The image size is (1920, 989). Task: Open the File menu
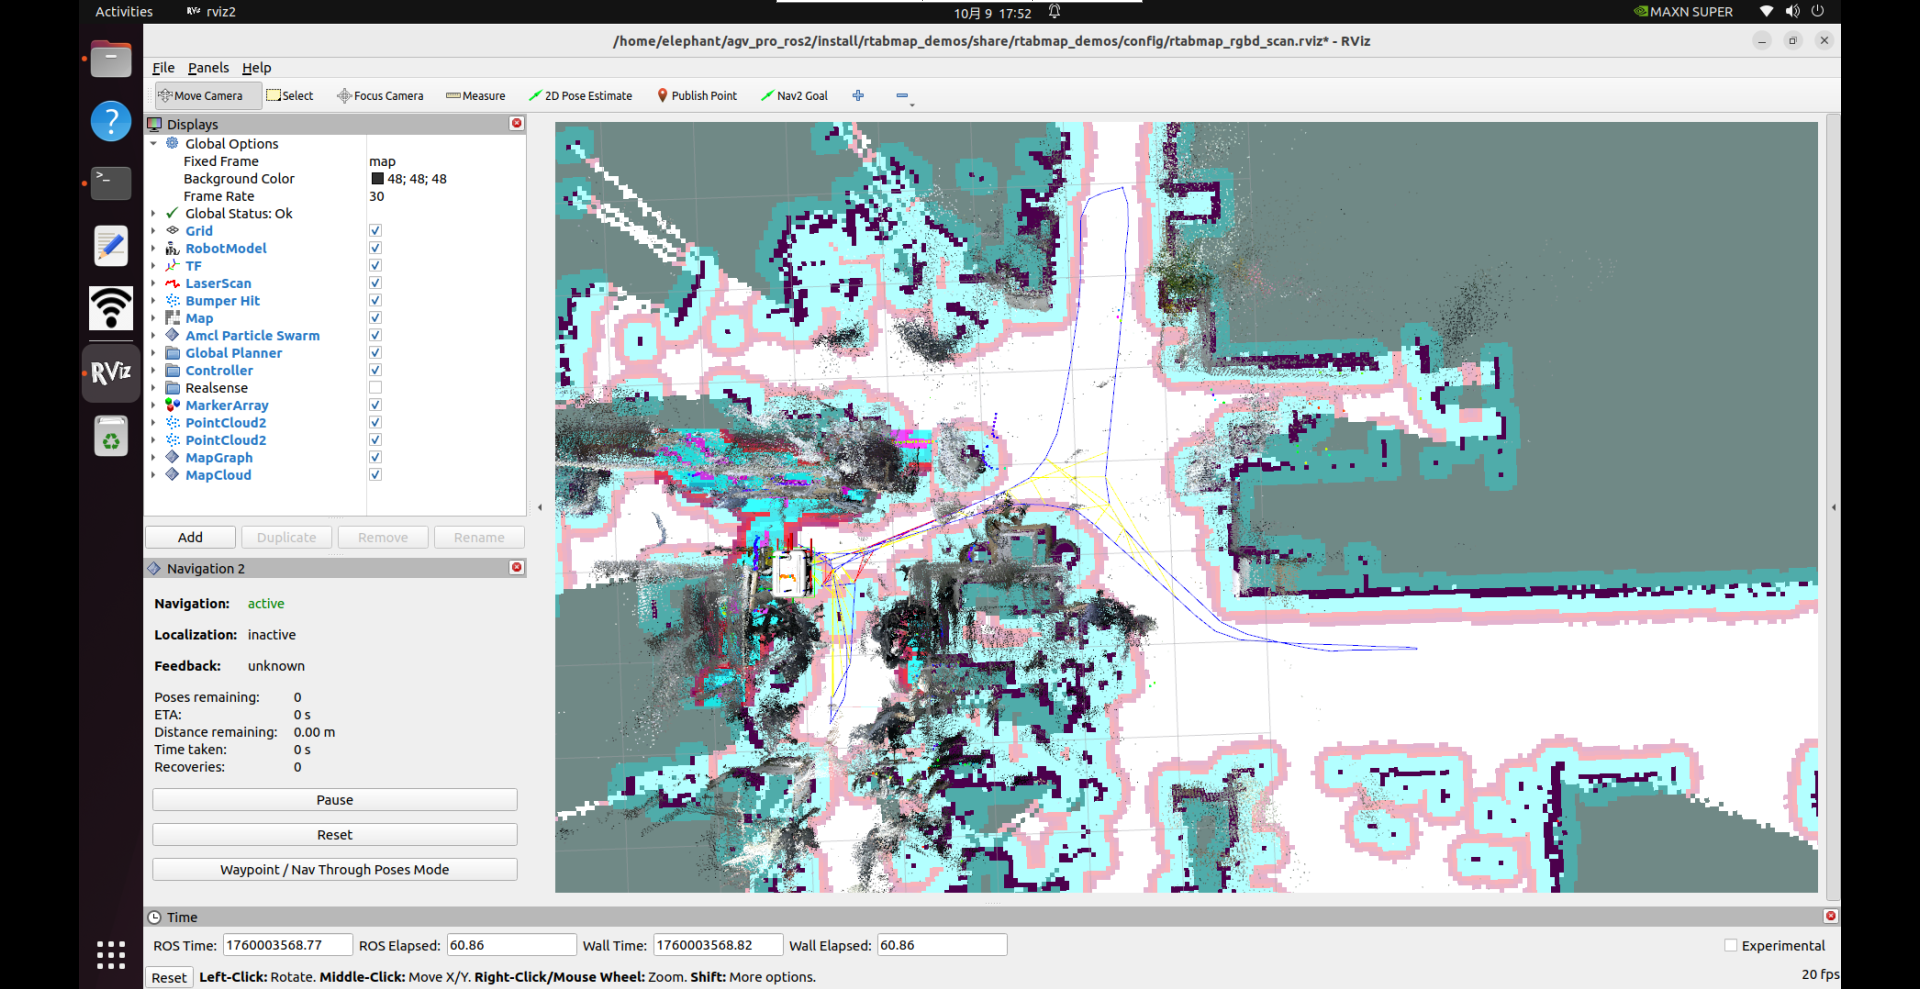point(163,68)
